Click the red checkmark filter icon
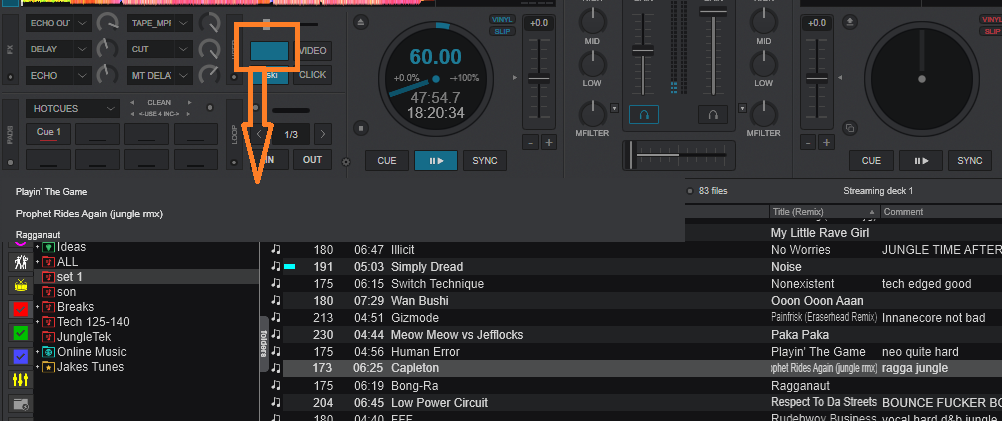This screenshot has width=1002, height=422. 19,309
